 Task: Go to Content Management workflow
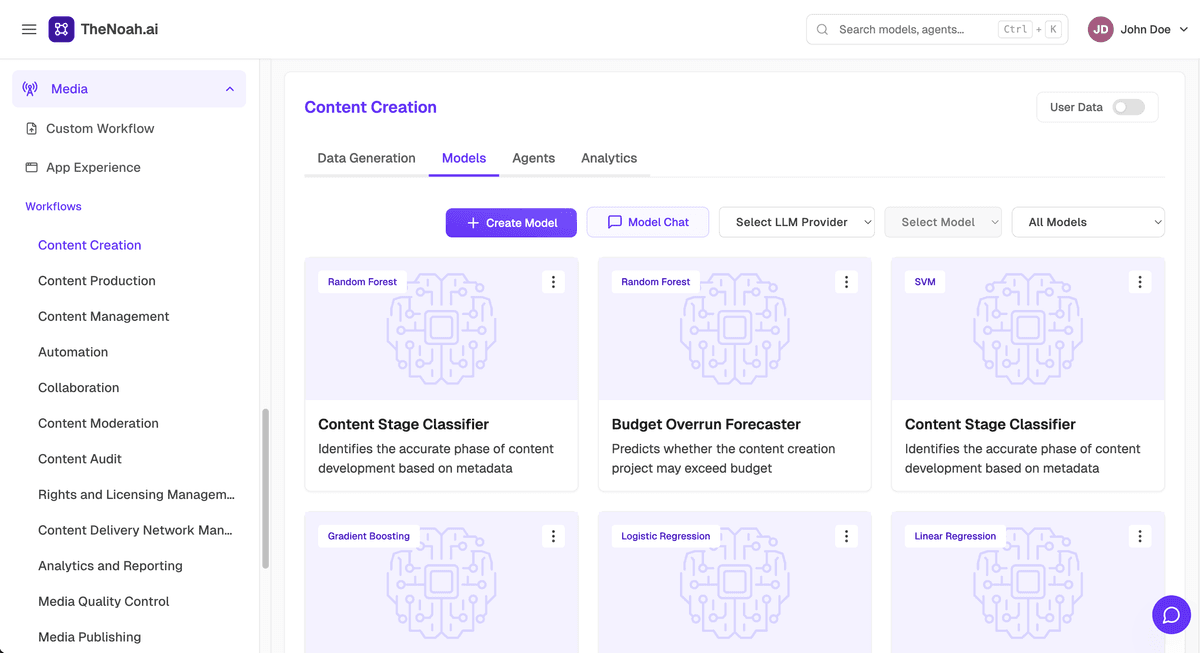104,317
